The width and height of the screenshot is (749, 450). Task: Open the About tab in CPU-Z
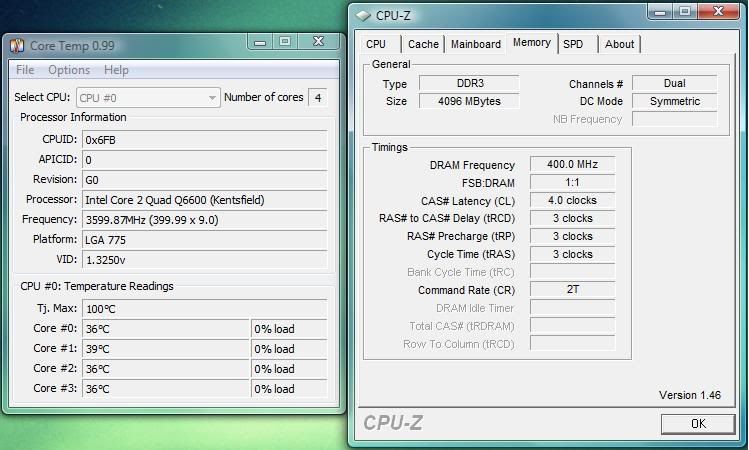point(619,44)
